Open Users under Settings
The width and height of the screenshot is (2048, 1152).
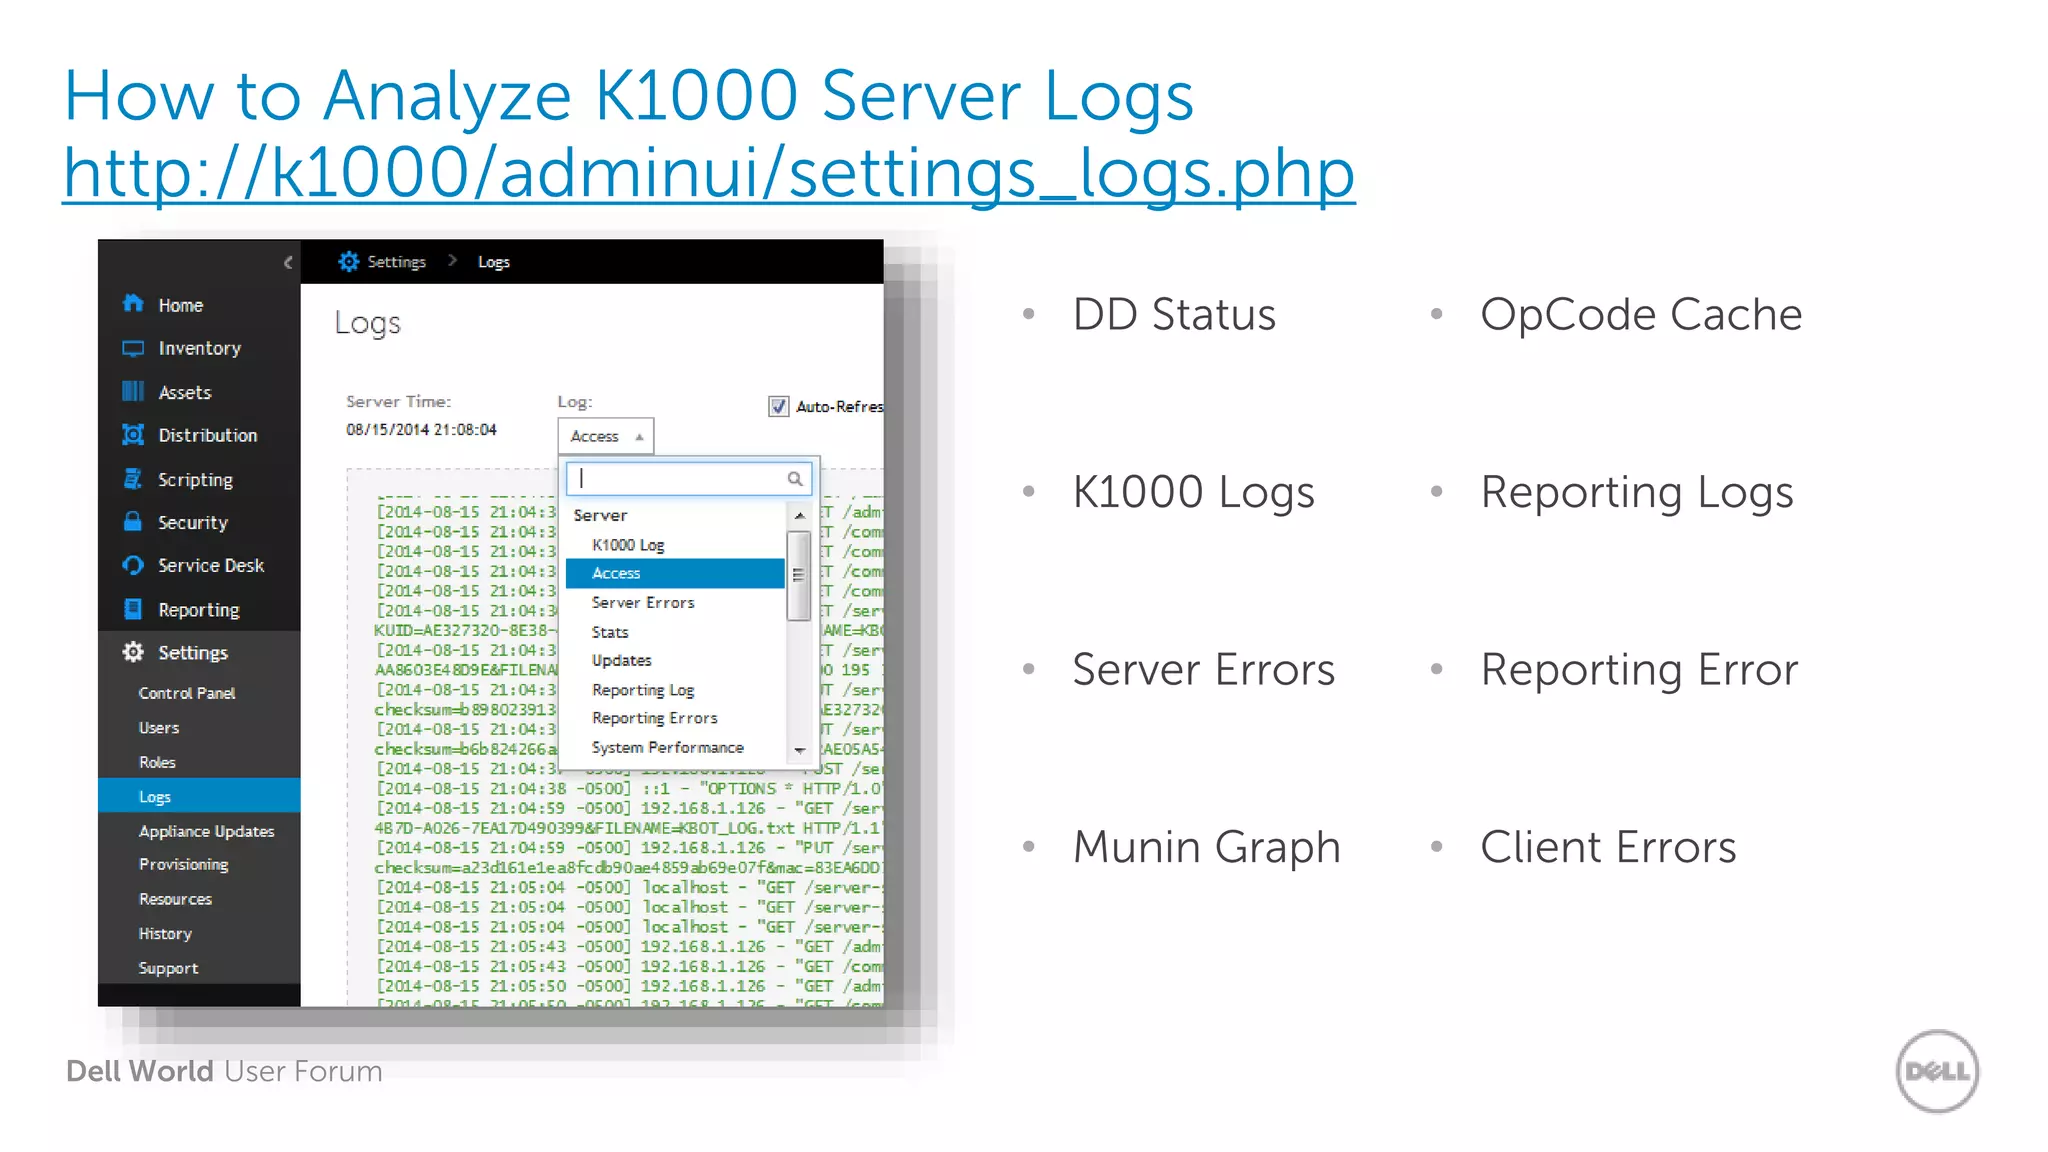click(159, 728)
